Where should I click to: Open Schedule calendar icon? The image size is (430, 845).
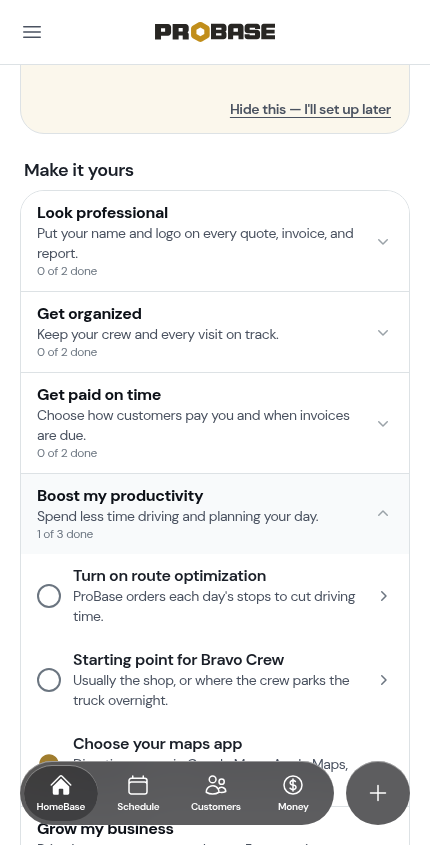click(x=138, y=785)
